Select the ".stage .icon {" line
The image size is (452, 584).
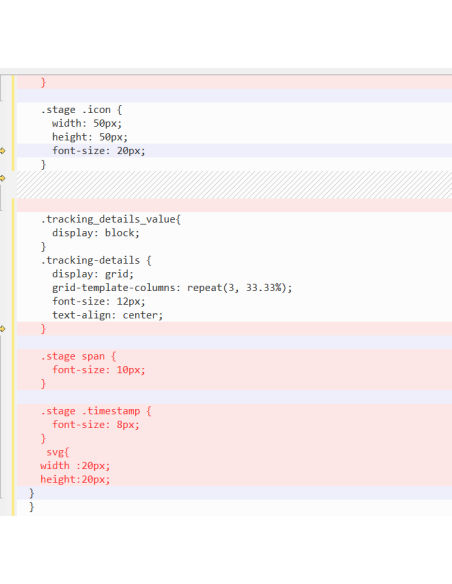coord(81,110)
